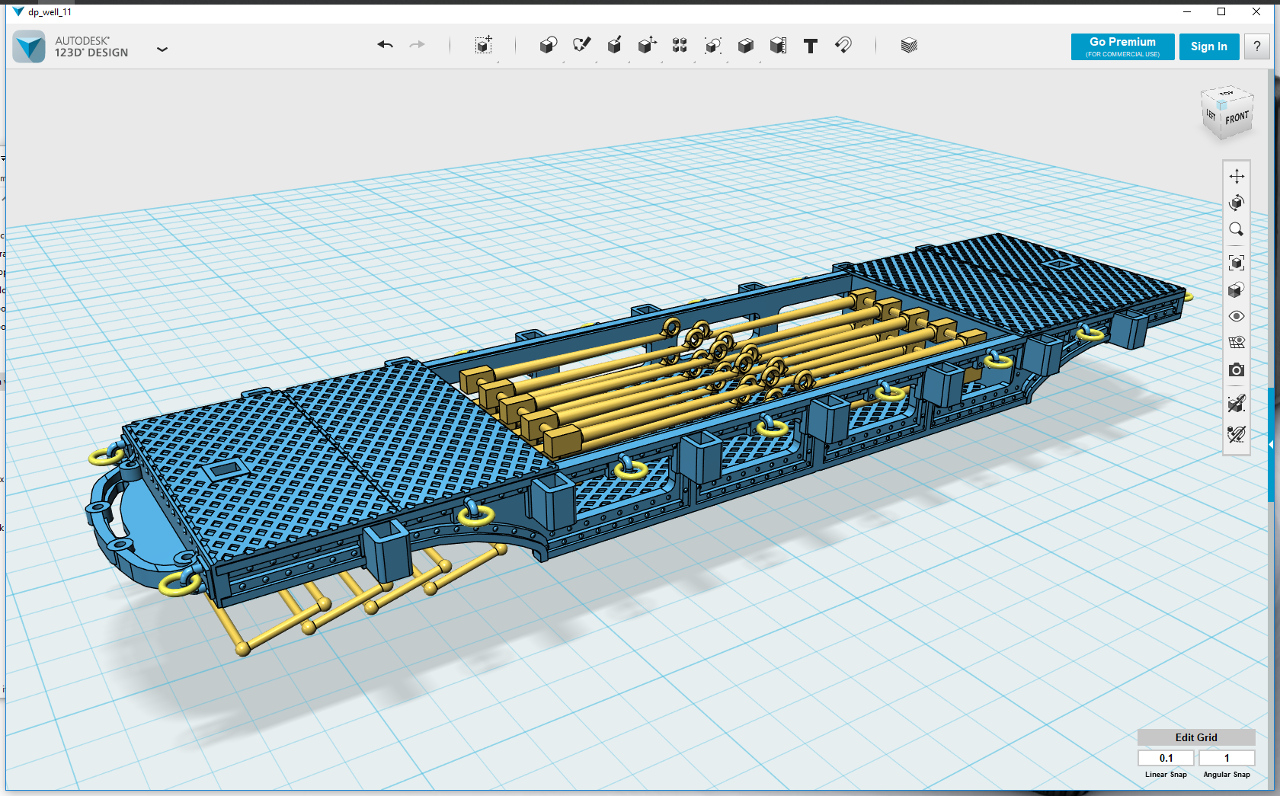Switch perspective or orthographic view cube icon
Image resolution: width=1280 pixels, height=796 pixels.
pyautogui.click(x=1237, y=290)
